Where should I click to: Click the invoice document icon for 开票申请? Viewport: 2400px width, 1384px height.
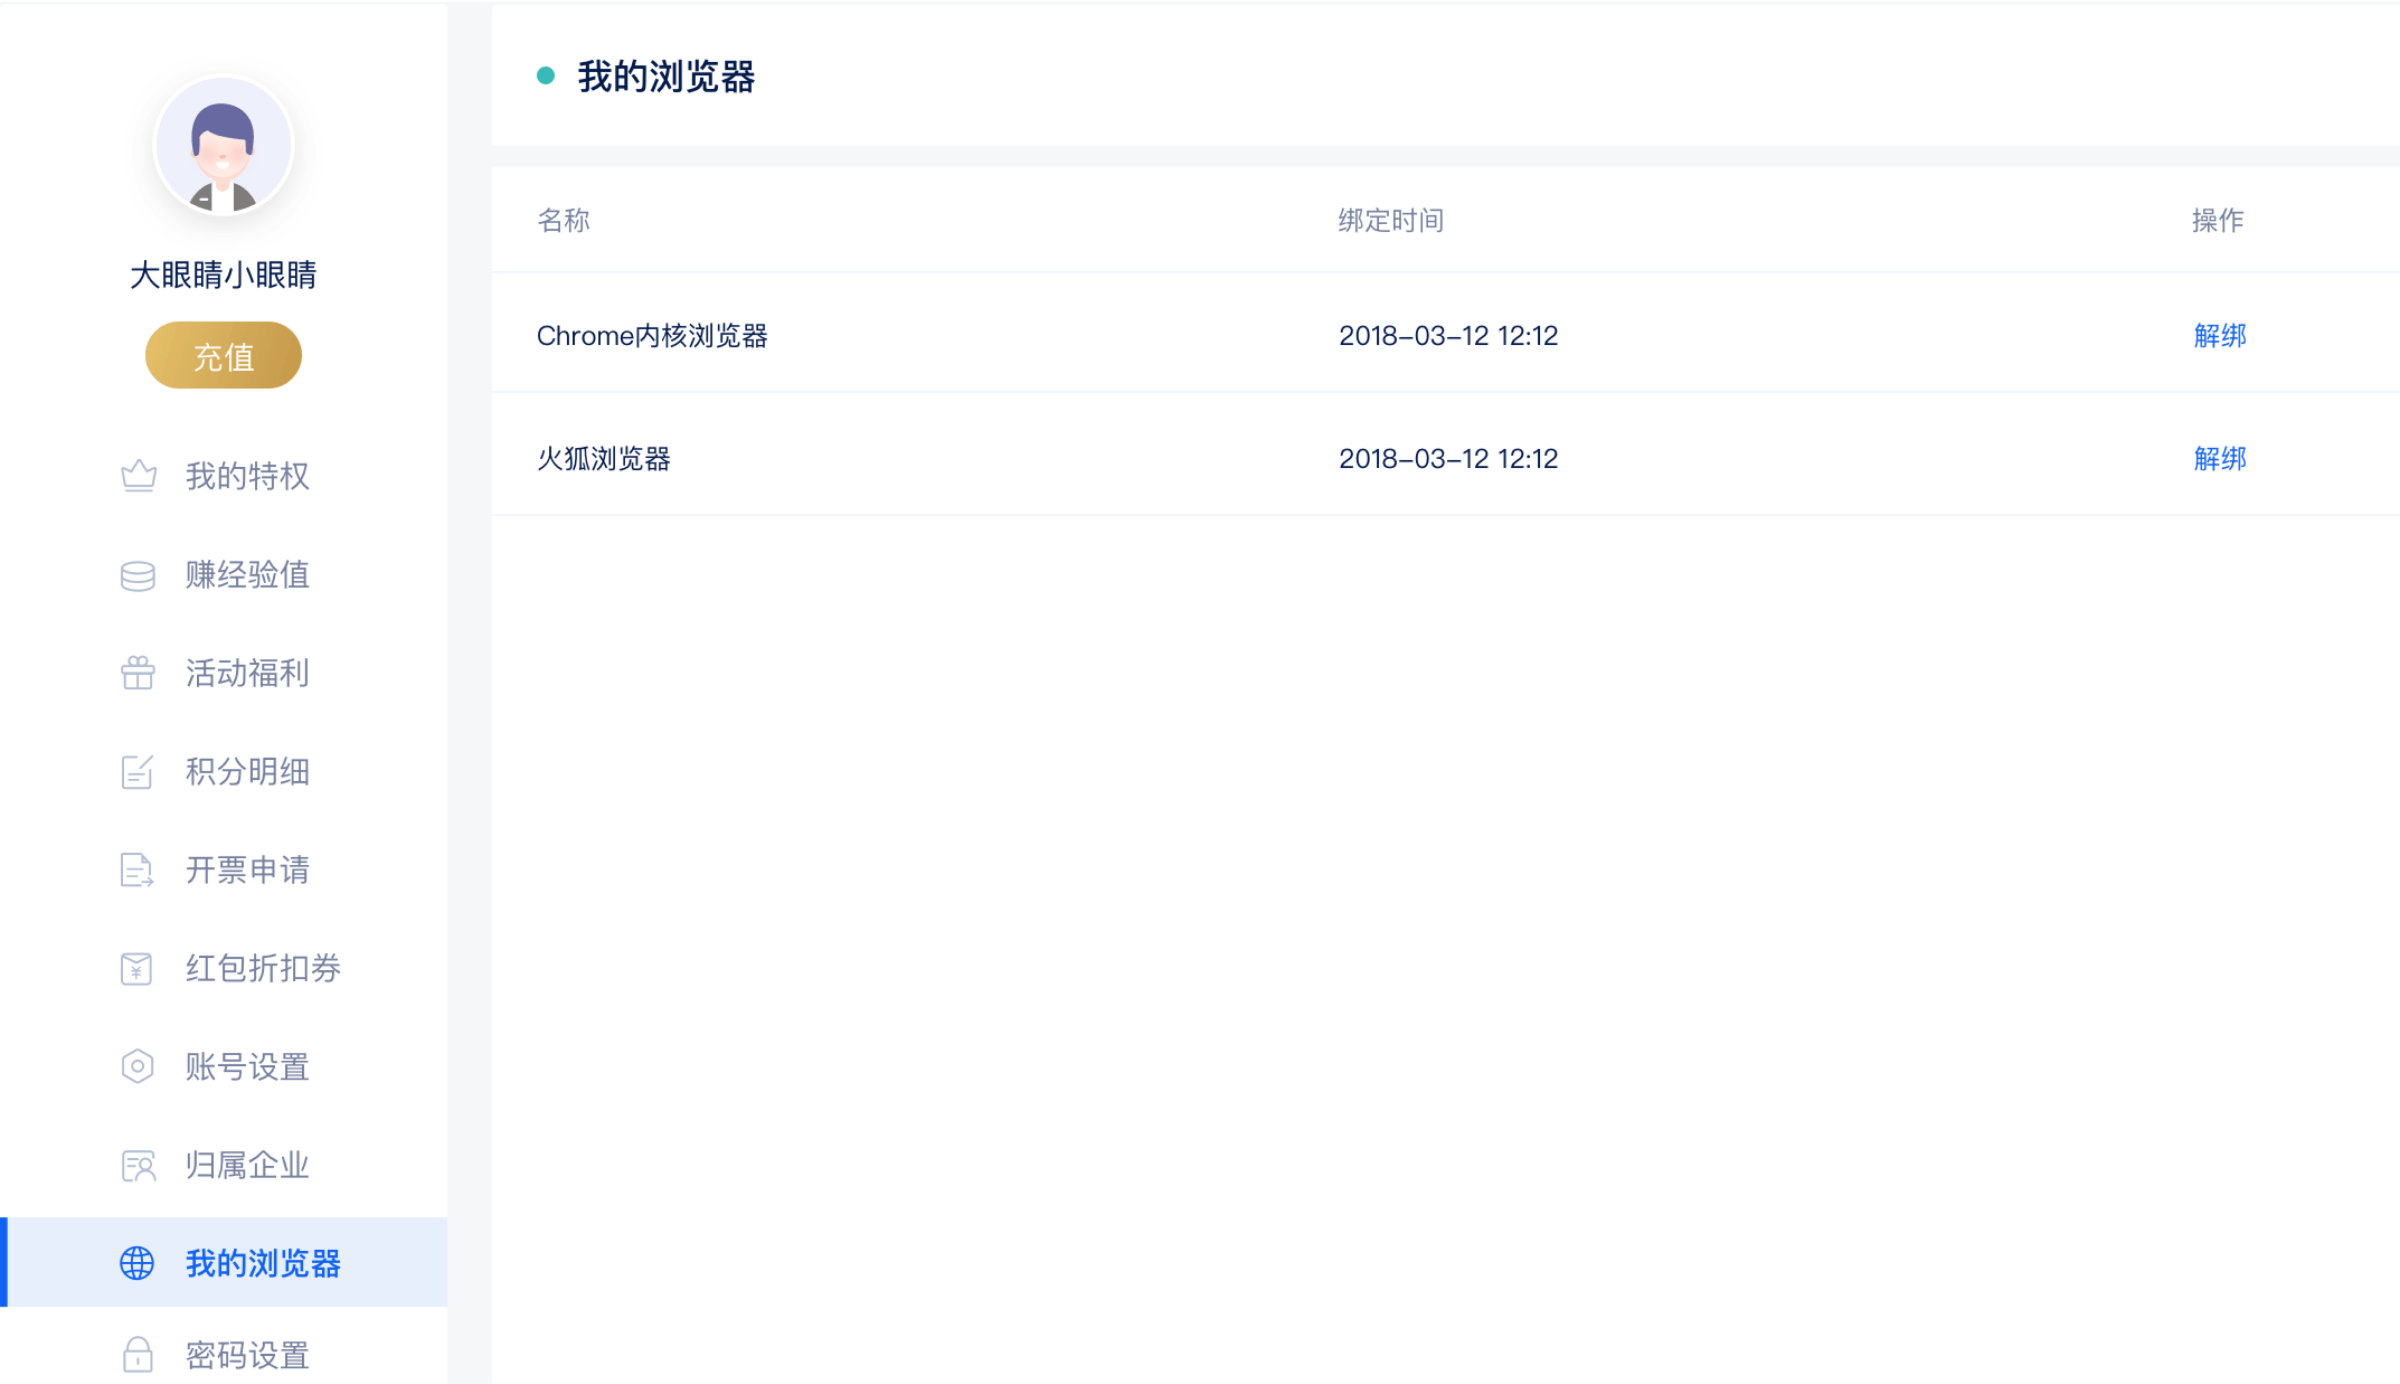tap(137, 870)
